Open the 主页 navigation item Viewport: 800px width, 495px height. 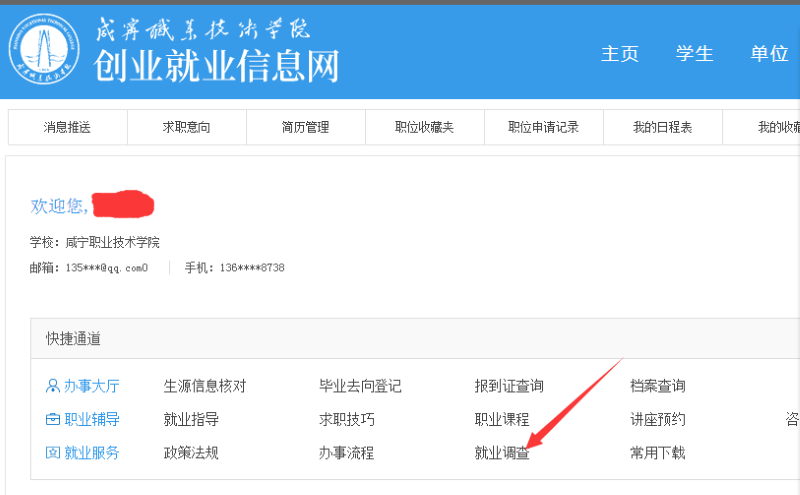pyautogui.click(x=619, y=54)
